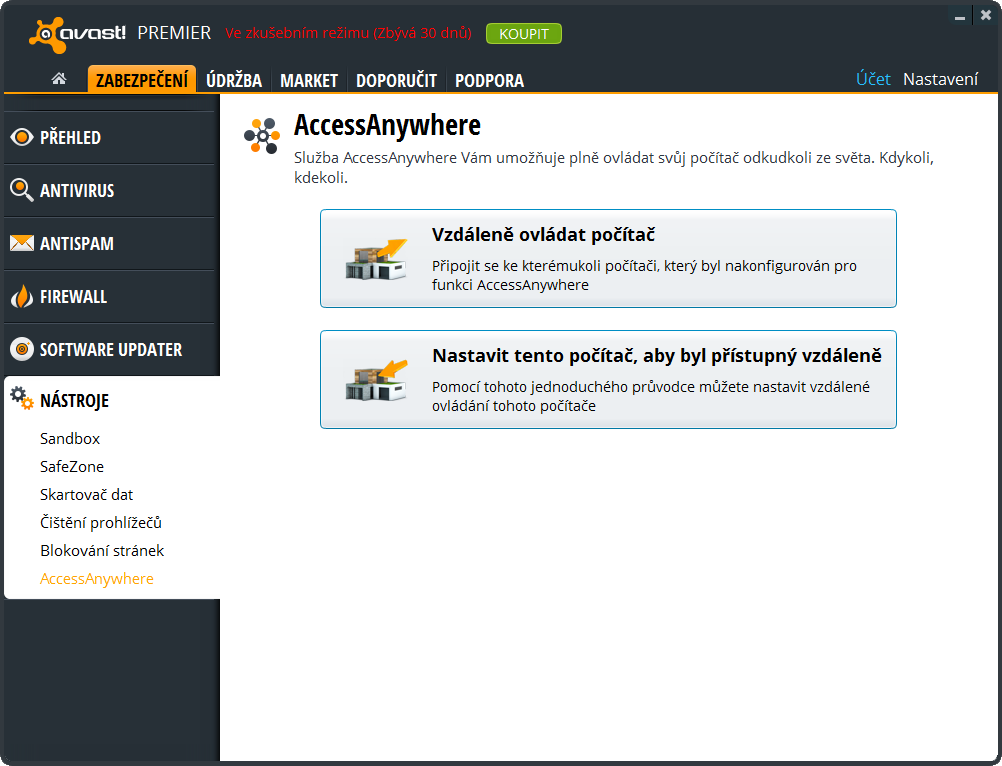Image resolution: width=1002 pixels, height=766 pixels.
Task: Click the house icon with incoming arrow
Action: pyautogui.click(x=376, y=380)
